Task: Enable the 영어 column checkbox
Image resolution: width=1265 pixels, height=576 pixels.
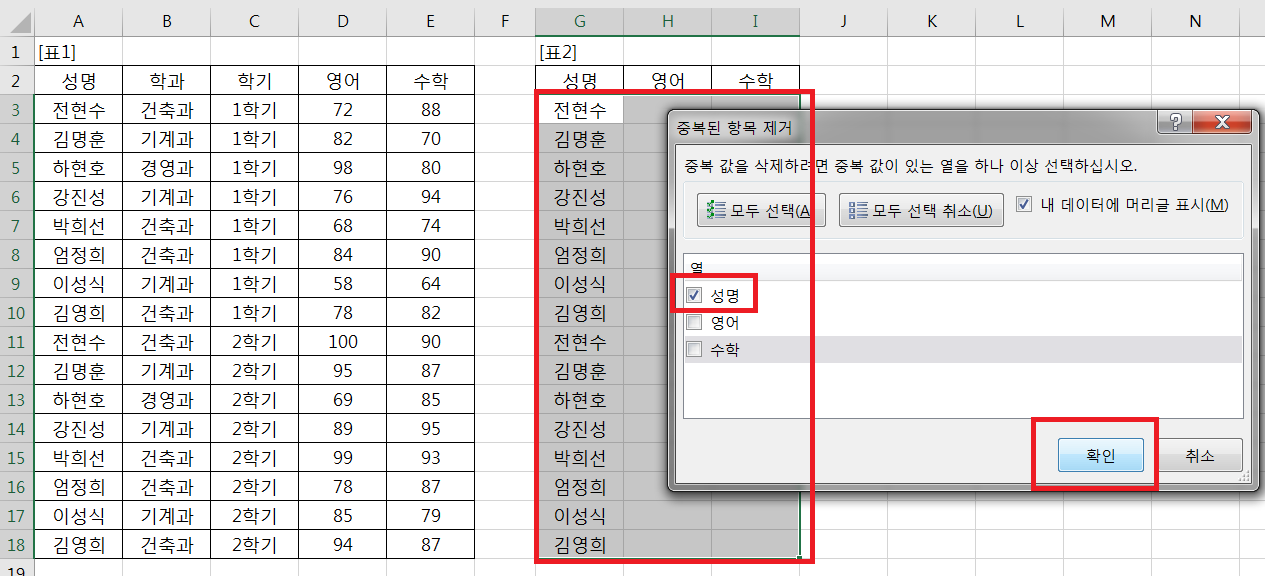Action: (x=694, y=323)
